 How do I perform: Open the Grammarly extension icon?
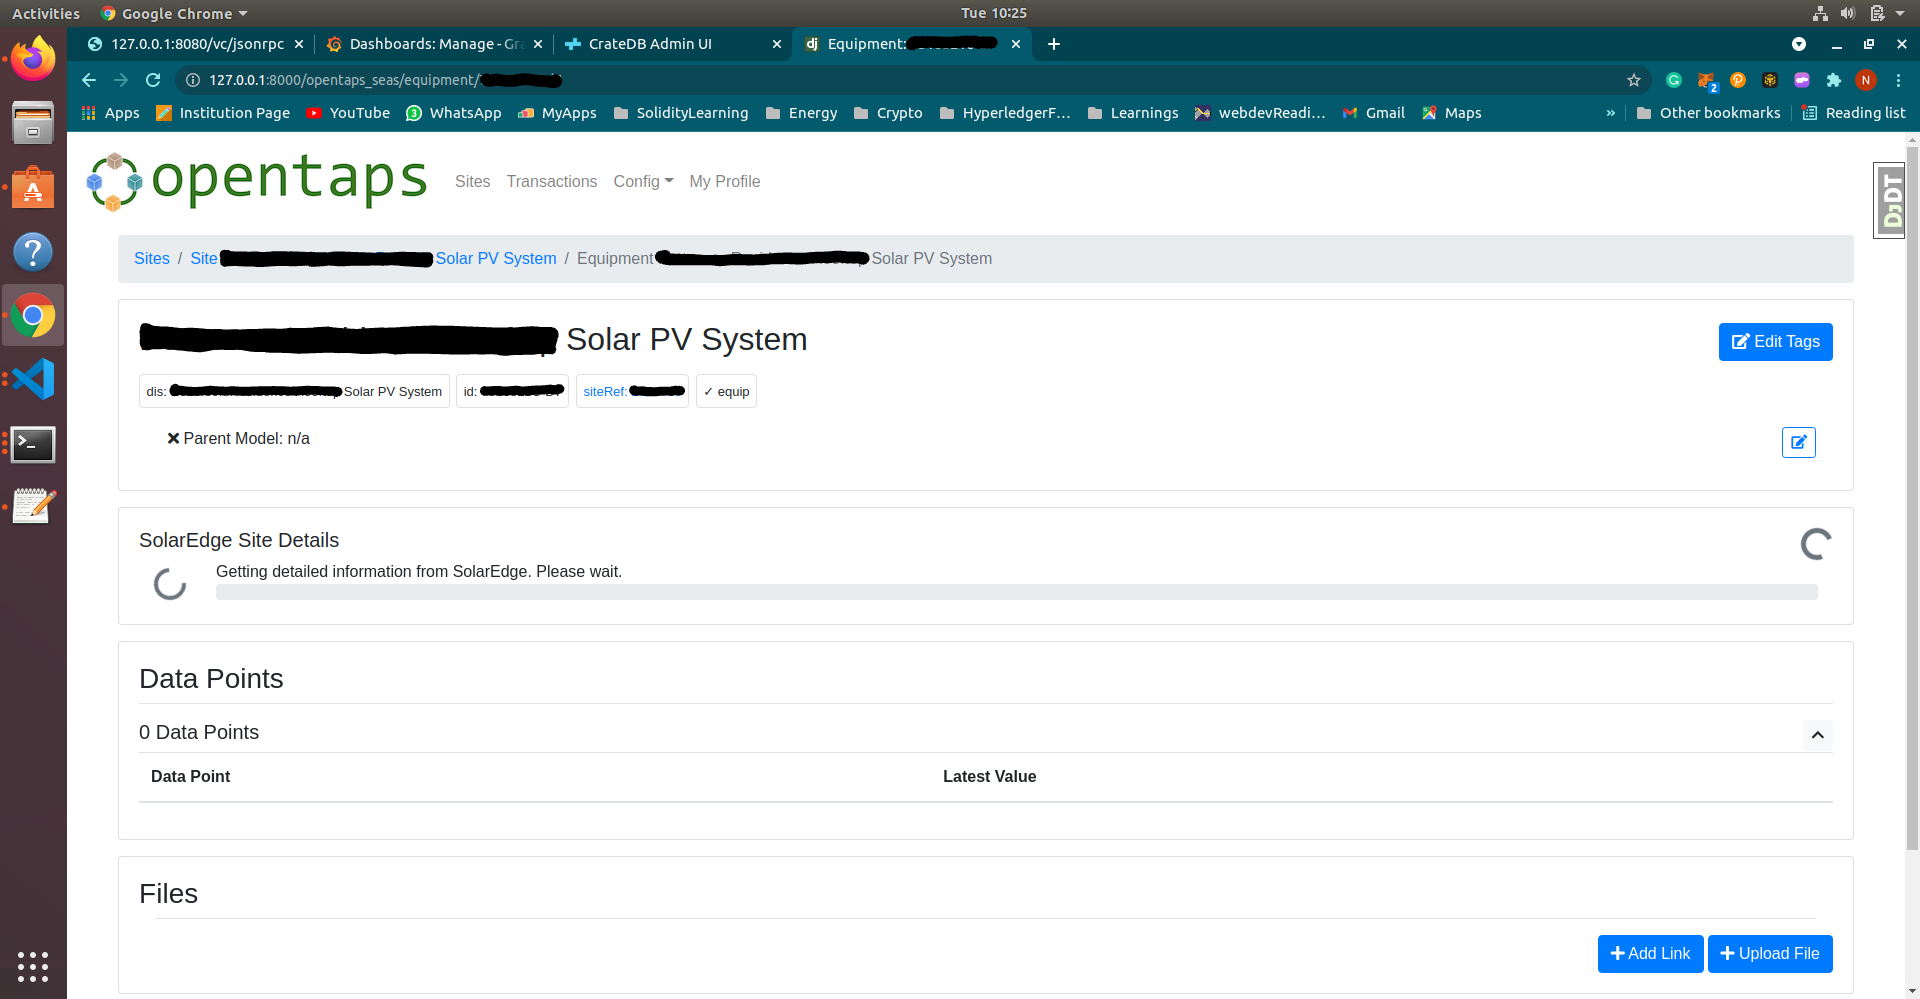[x=1674, y=80]
